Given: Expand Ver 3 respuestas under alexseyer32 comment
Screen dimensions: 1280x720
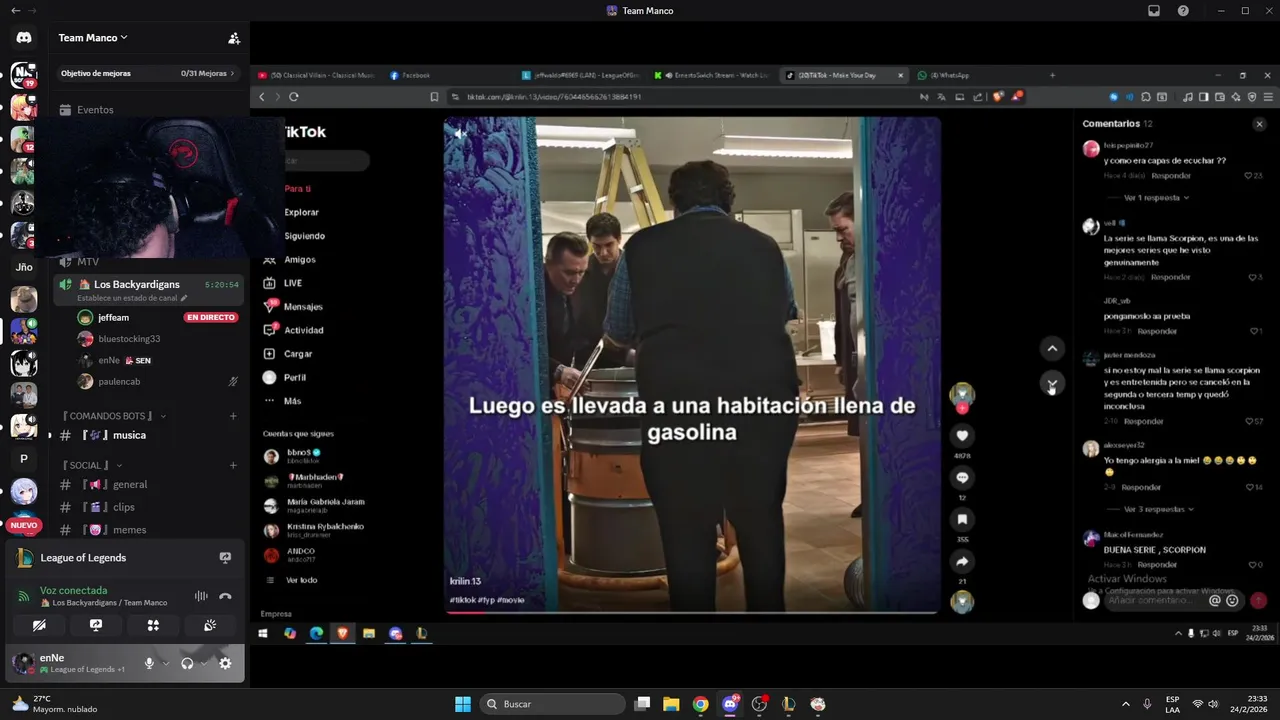Looking at the screenshot, I should pyautogui.click(x=1159, y=509).
